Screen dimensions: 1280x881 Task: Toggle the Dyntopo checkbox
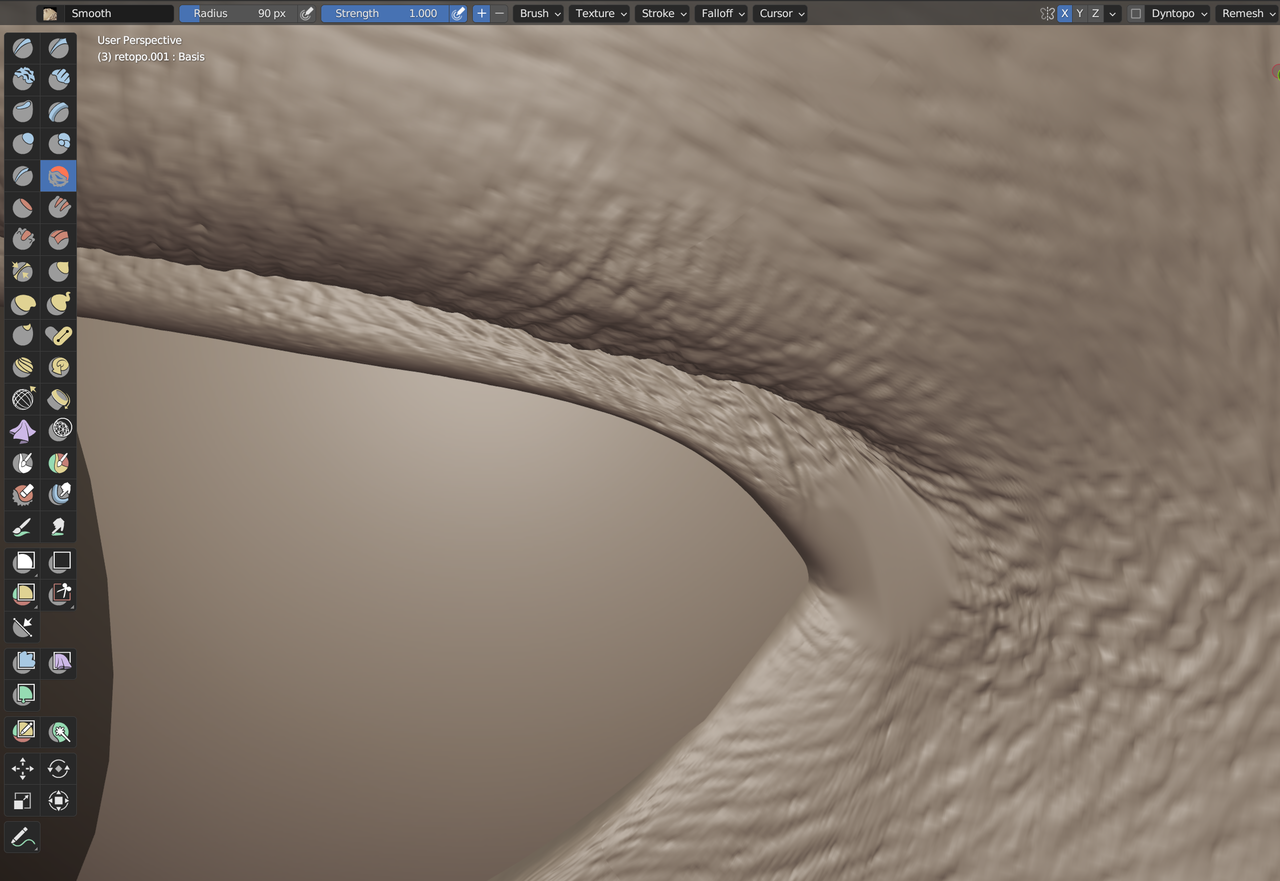click(x=1137, y=13)
